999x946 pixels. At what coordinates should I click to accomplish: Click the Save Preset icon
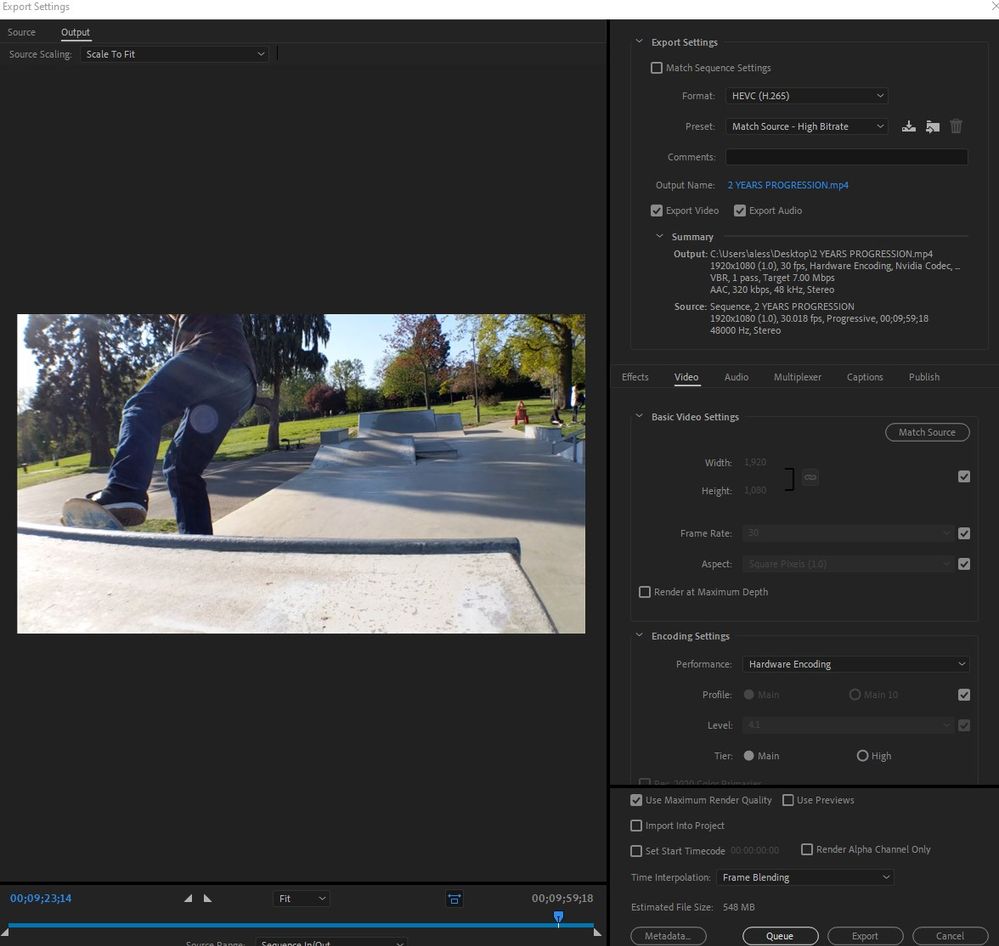click(x=908, y=126)
